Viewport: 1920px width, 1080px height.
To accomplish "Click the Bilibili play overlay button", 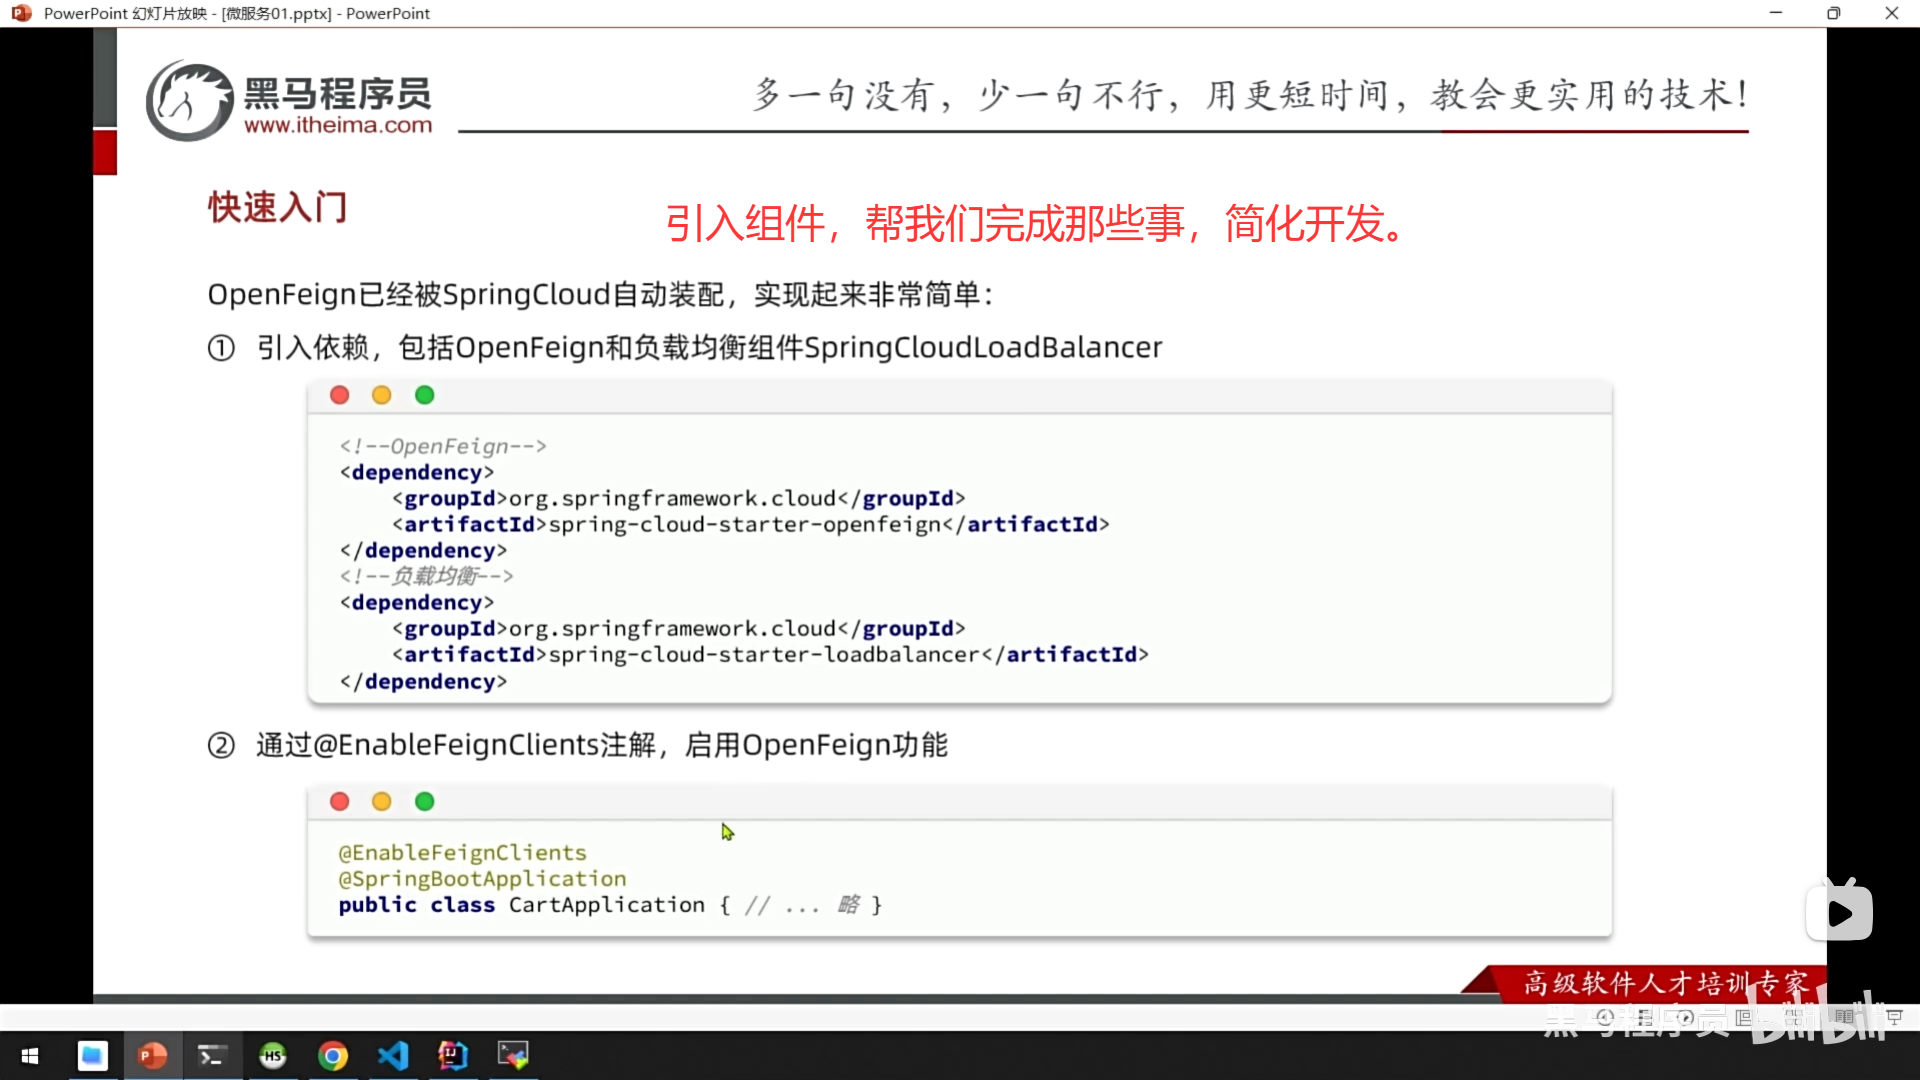I will tap(1839, 912).
